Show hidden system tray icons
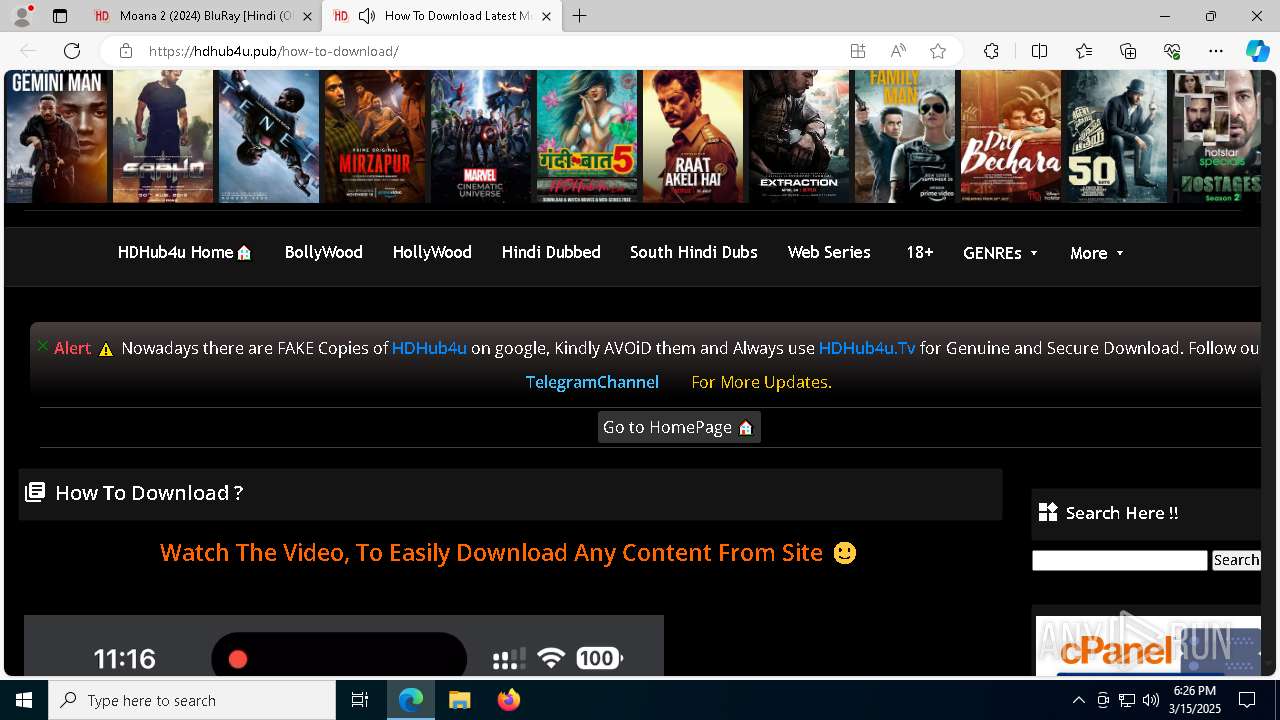 1078,700
